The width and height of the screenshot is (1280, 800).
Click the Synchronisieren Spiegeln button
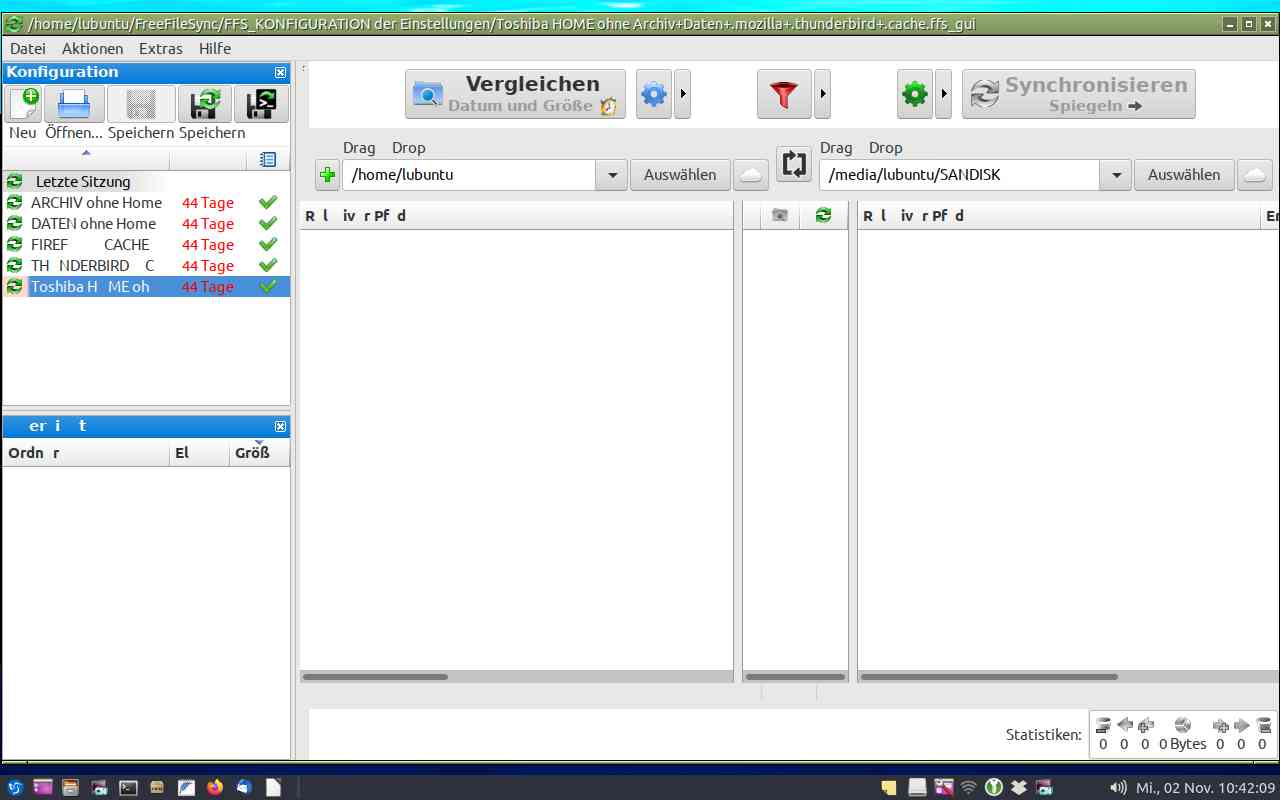click(1078, 94)
